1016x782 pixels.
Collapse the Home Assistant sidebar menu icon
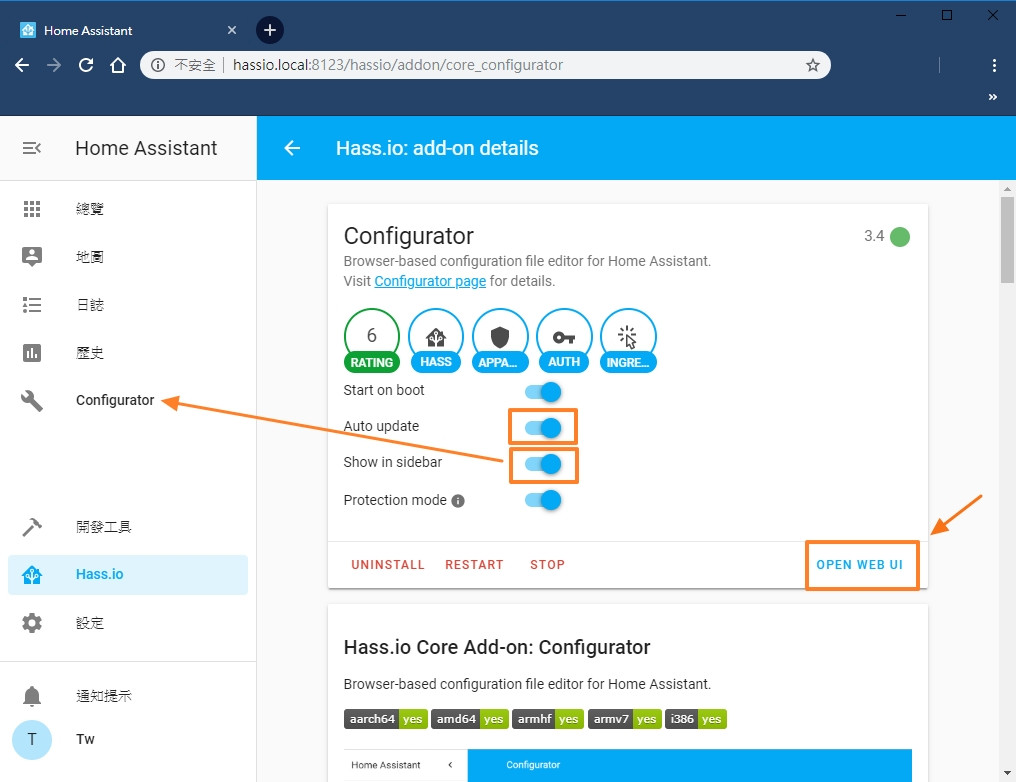pos(32,148)
